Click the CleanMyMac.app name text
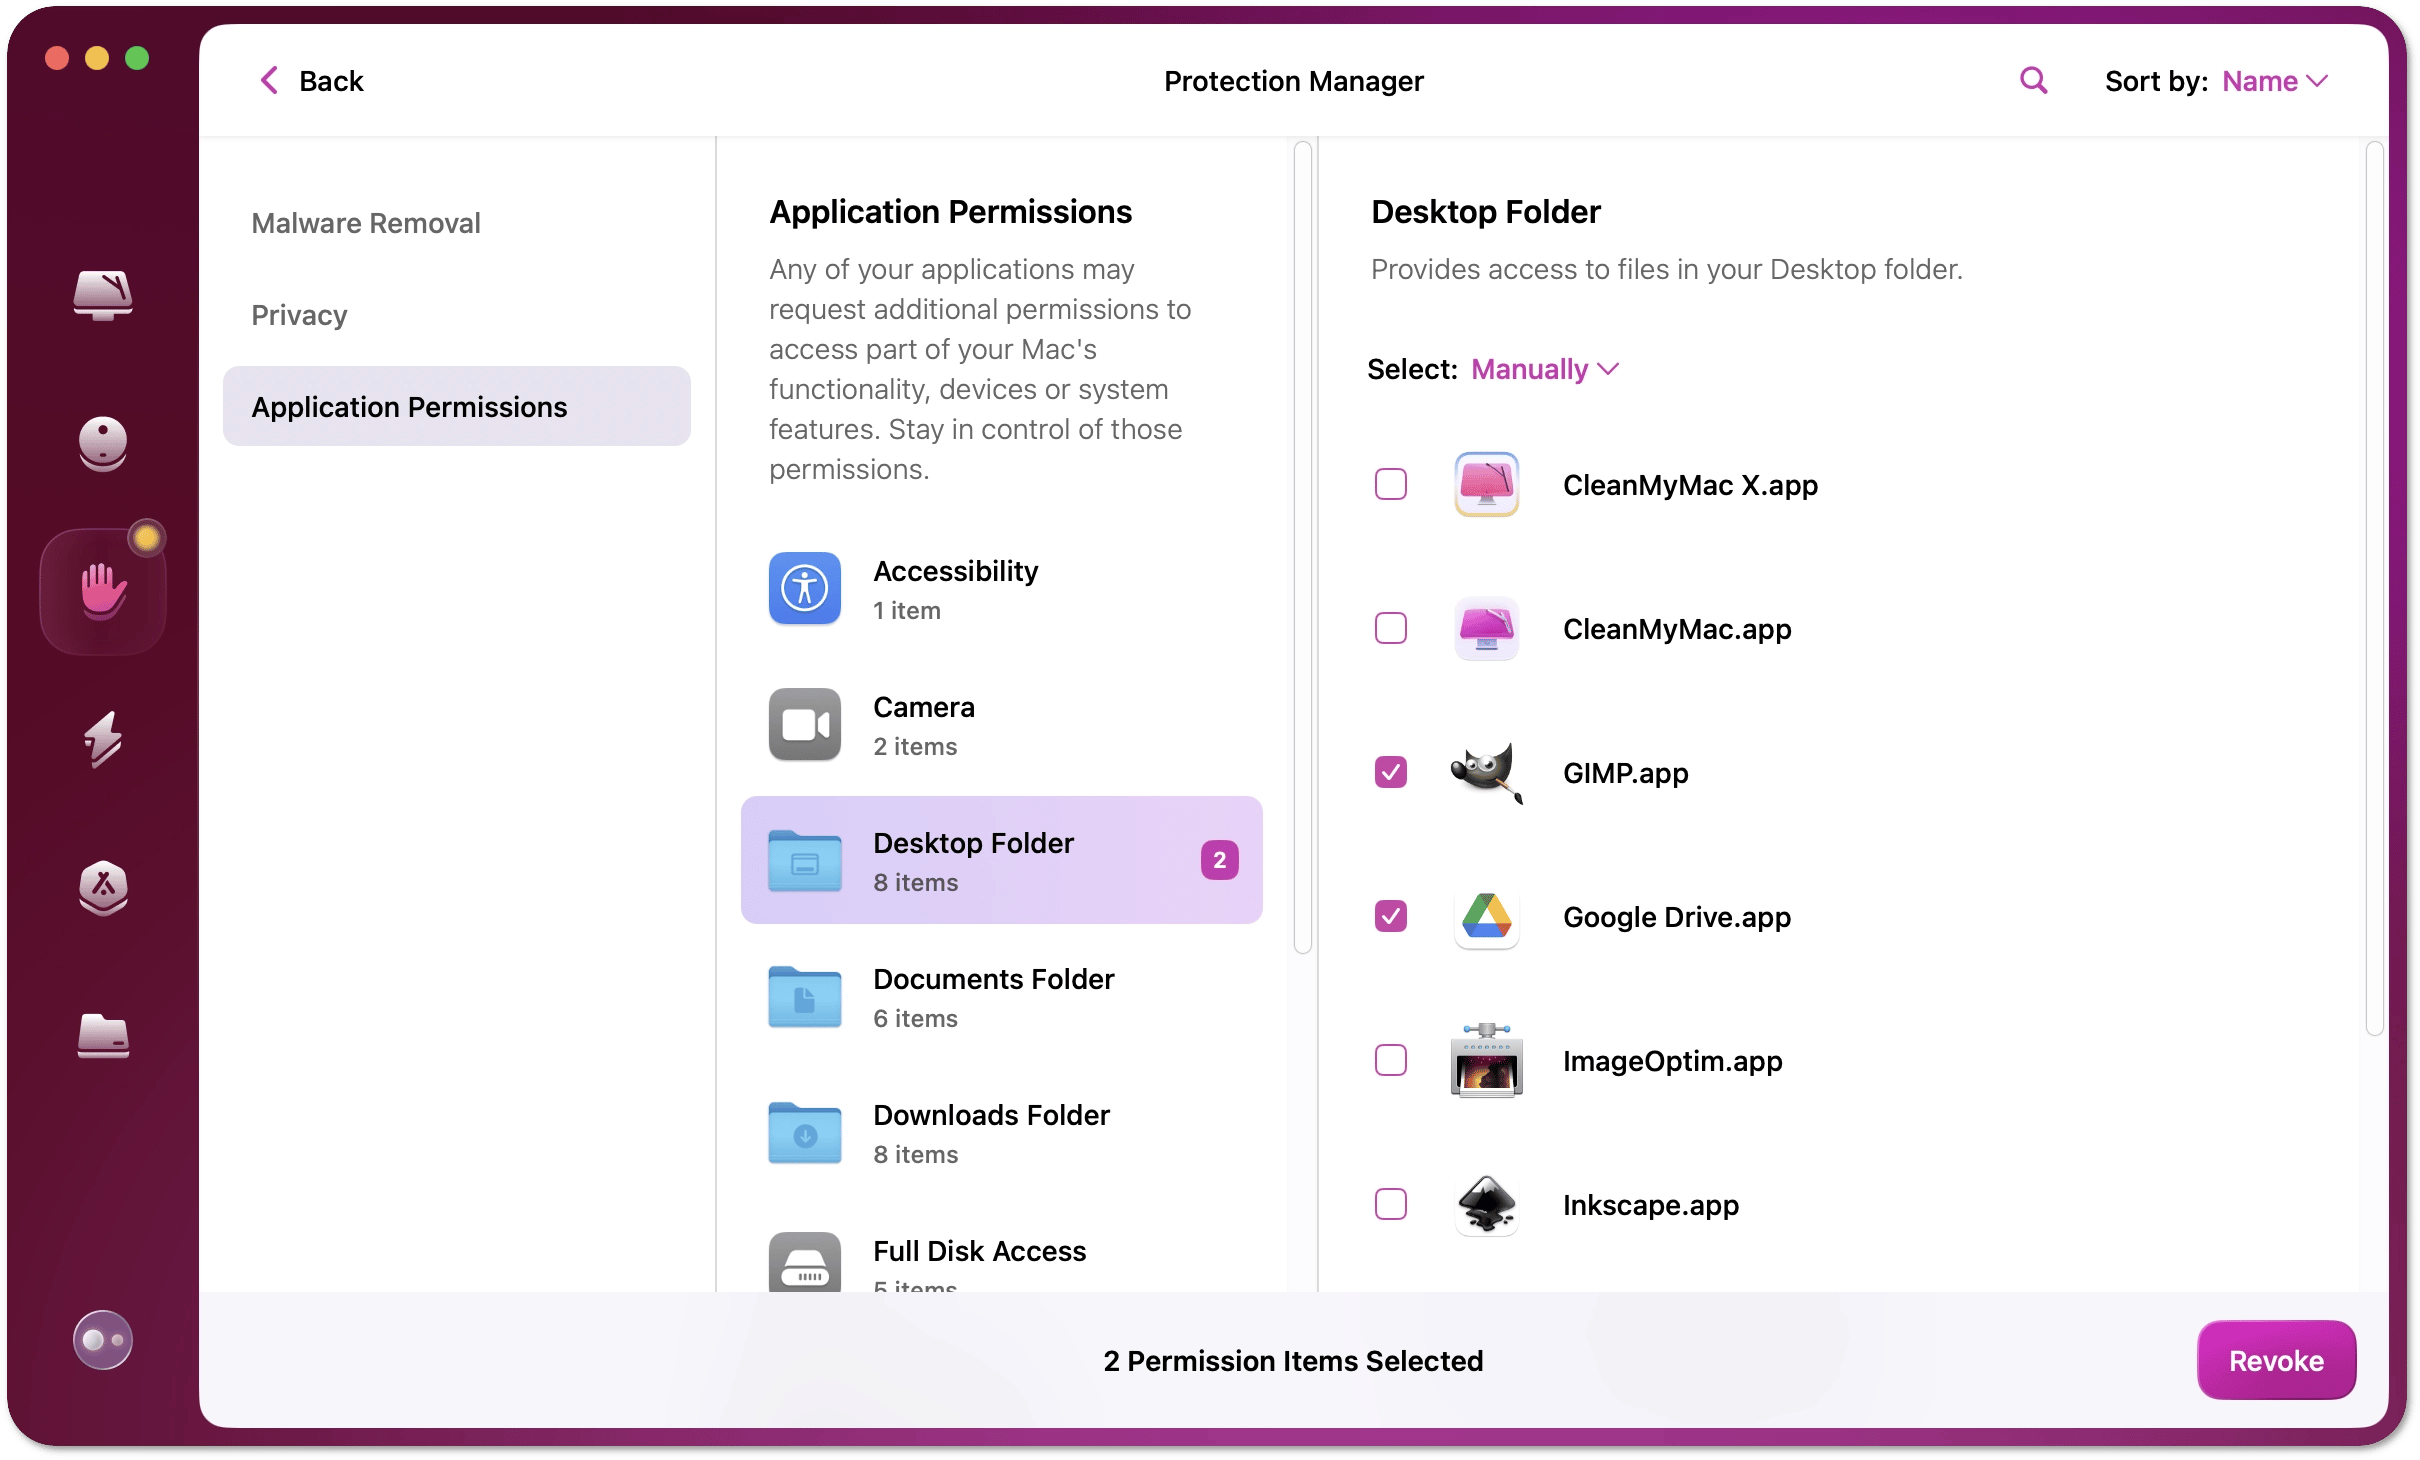Image resolution: width=2420 pixels, height=1460 pixels. [x=1677, y=629]
